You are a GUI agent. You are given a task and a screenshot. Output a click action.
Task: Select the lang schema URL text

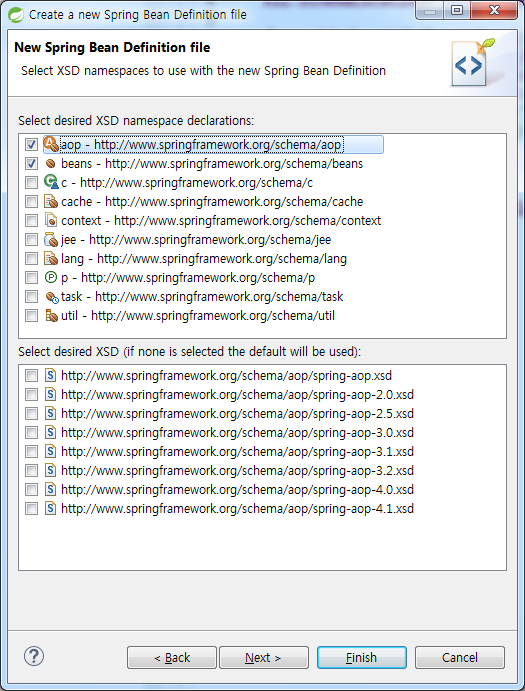204,258
